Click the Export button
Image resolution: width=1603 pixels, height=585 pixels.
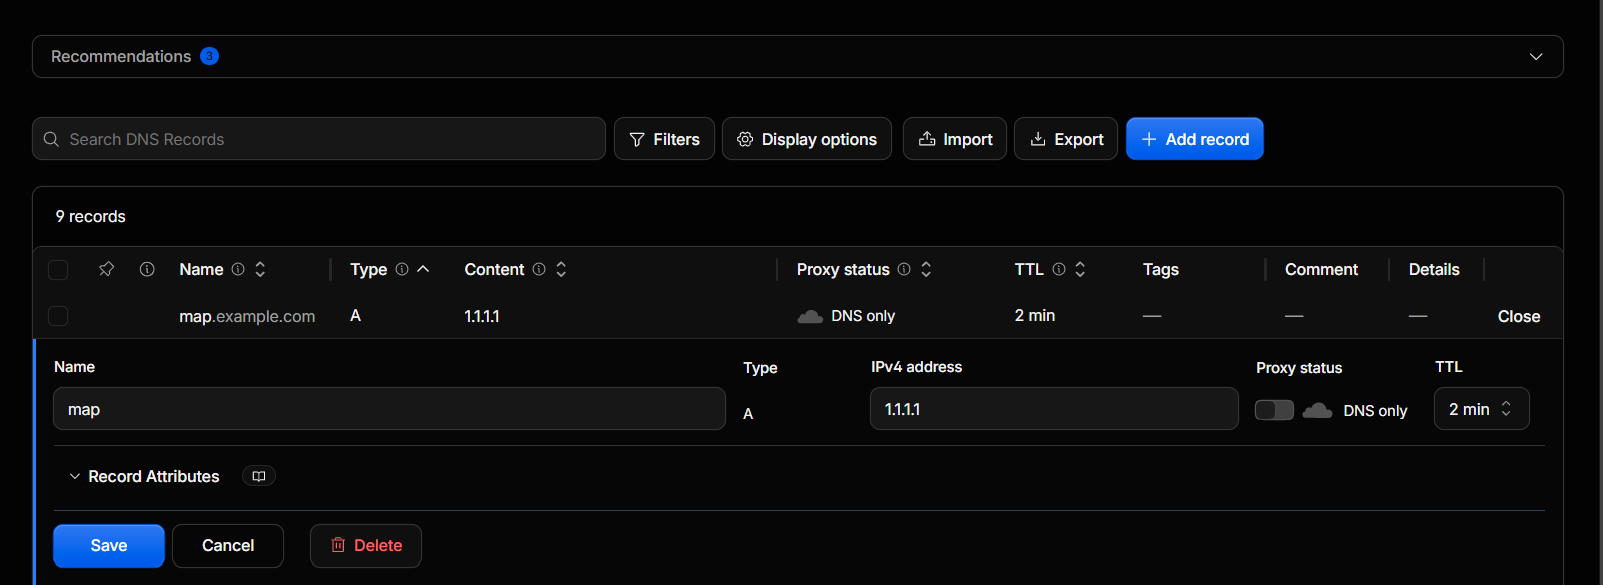1066,139
